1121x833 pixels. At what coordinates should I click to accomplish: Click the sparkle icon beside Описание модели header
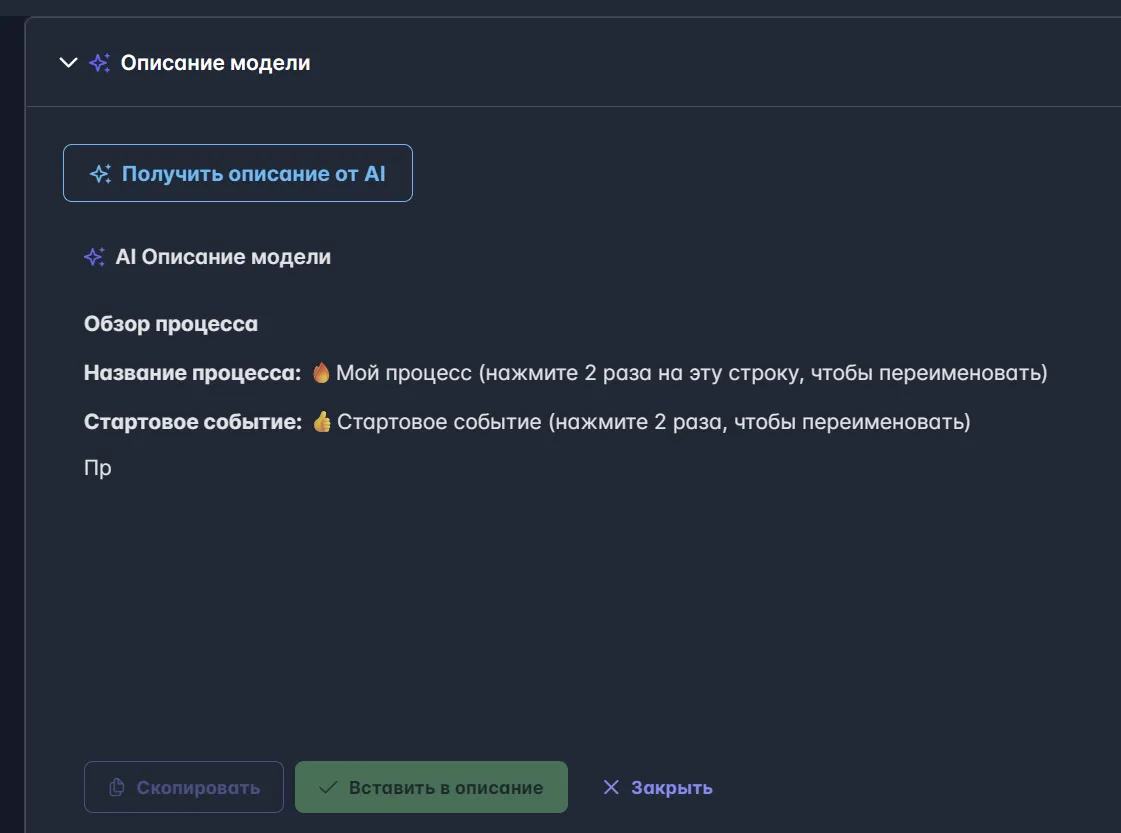(x=99, y=63)
